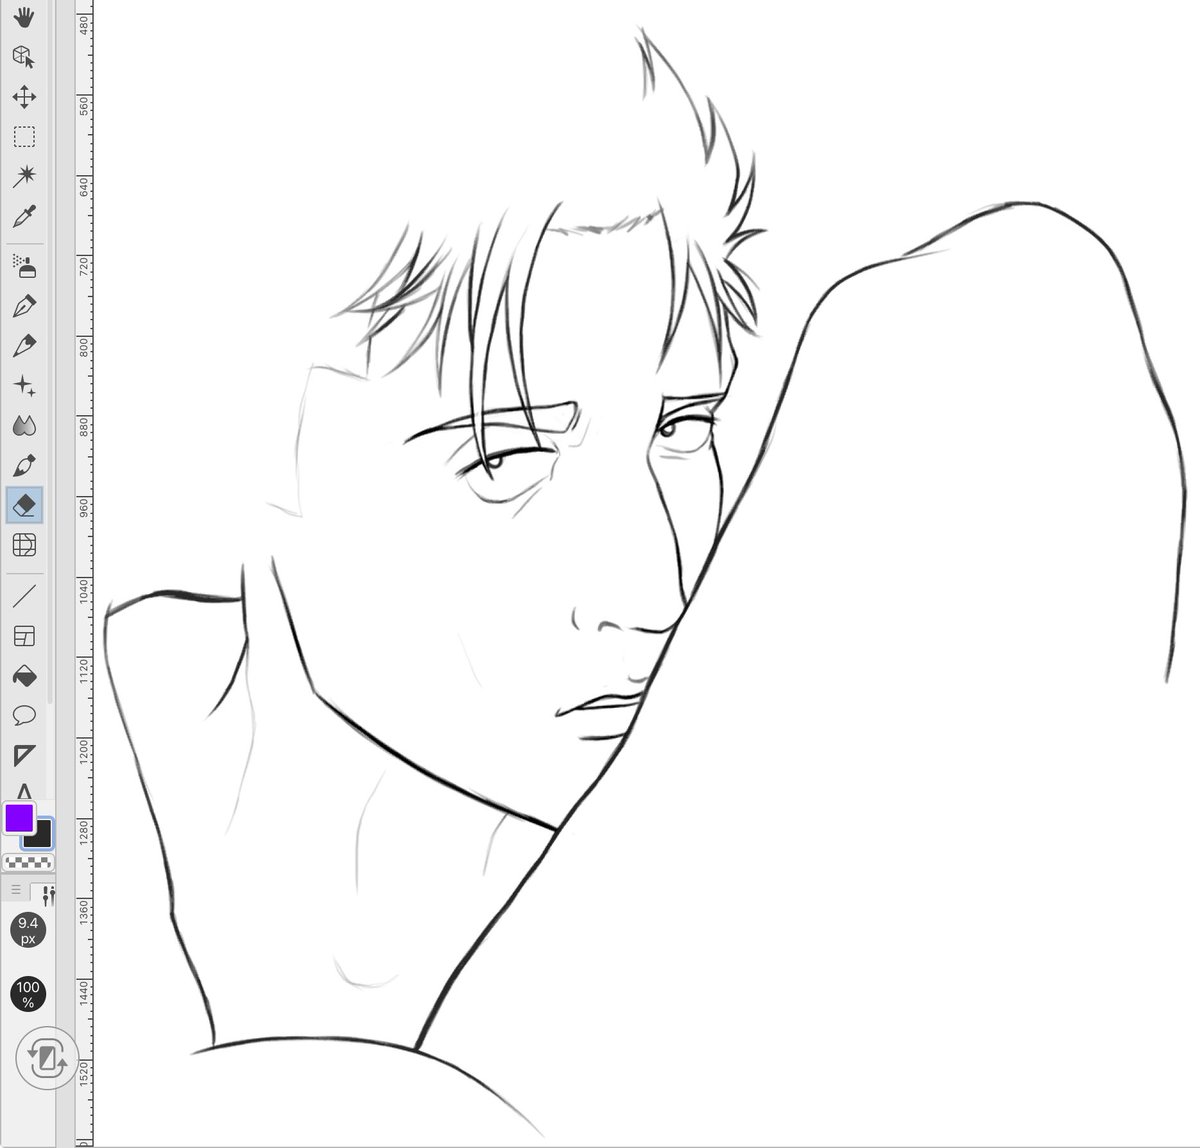
Task: Select the Brush tool above the Eraser
Action: click(x=25, y=466)
